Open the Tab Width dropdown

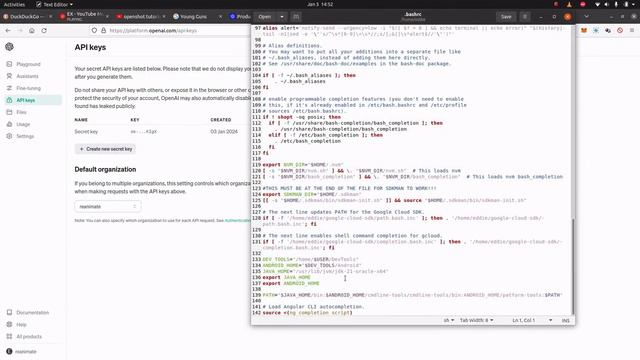476,320
